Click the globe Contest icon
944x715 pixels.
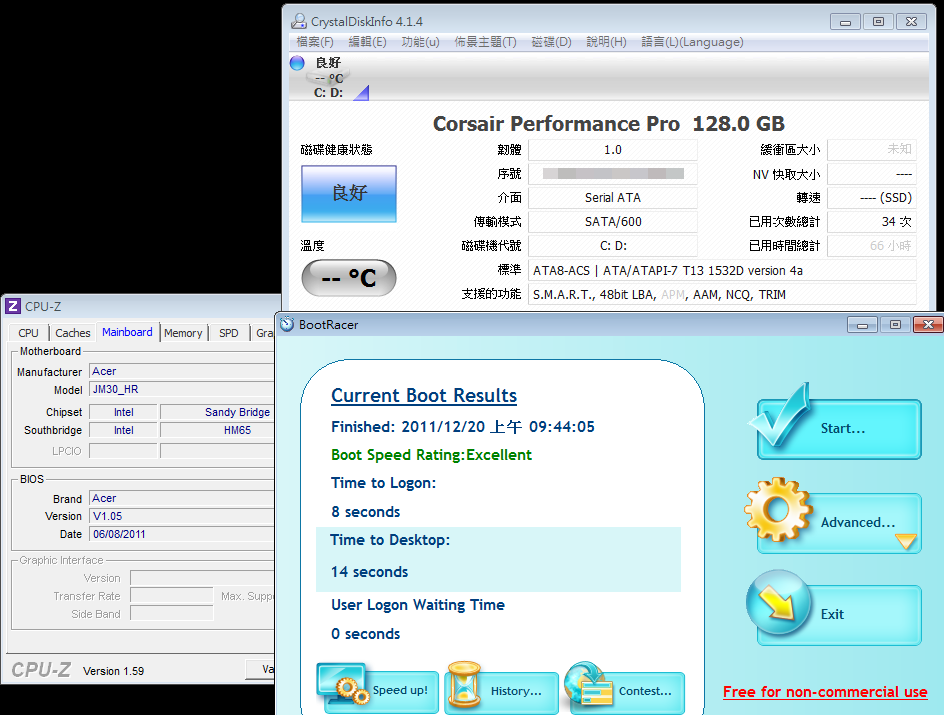(x=588, y=684)
